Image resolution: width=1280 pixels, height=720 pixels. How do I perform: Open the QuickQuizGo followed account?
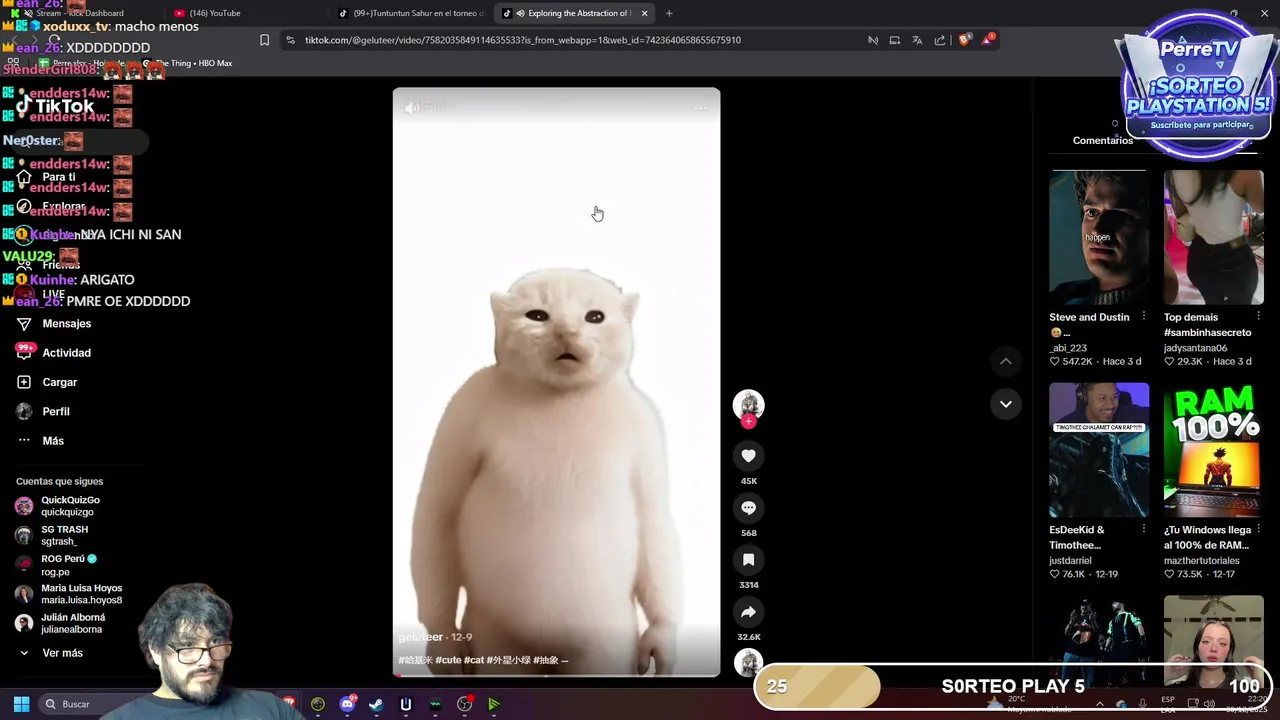pyautogui.click(x=70, y=506)
